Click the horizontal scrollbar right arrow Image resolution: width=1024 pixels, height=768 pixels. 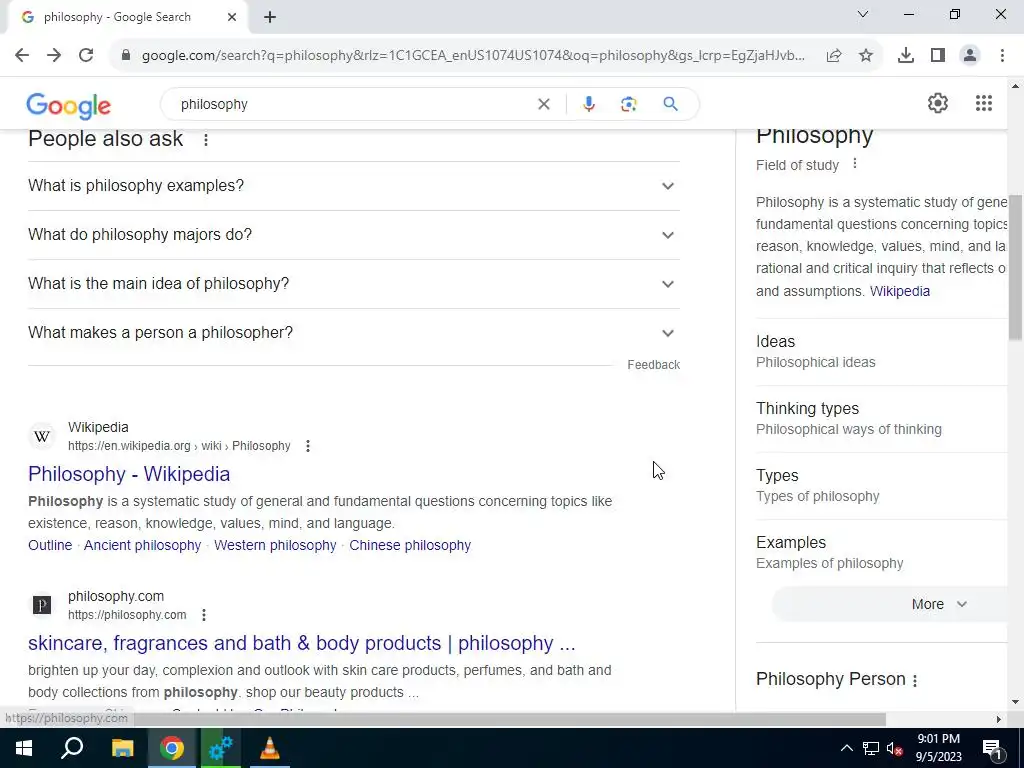pos(999,719)
